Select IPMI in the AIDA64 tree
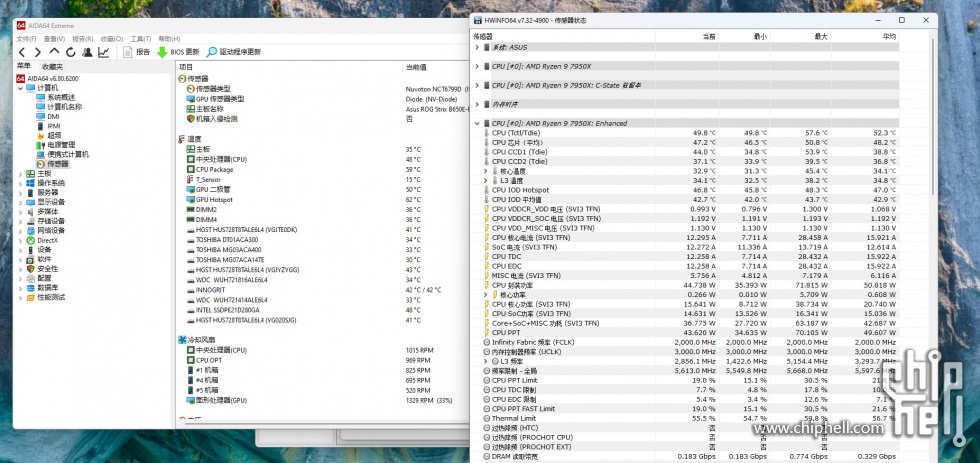 49,126
